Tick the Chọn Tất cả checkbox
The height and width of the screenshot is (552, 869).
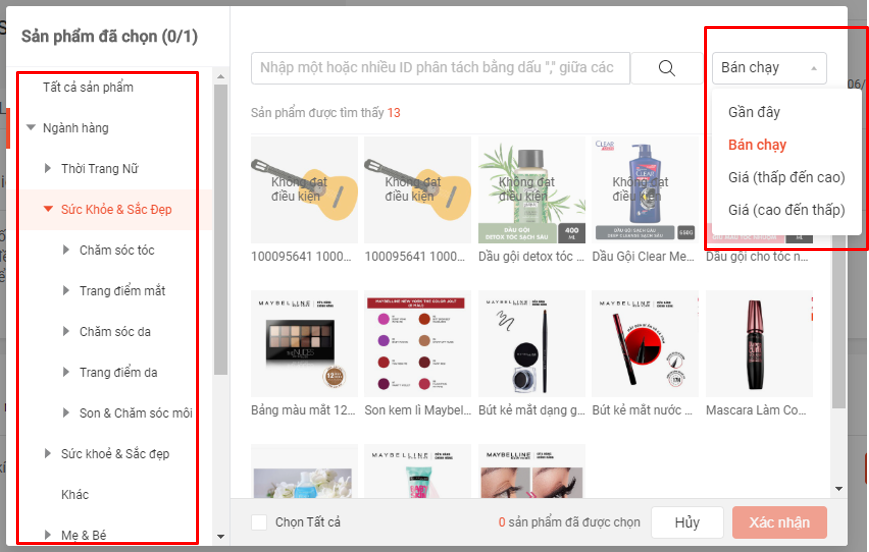click(259, 522)
